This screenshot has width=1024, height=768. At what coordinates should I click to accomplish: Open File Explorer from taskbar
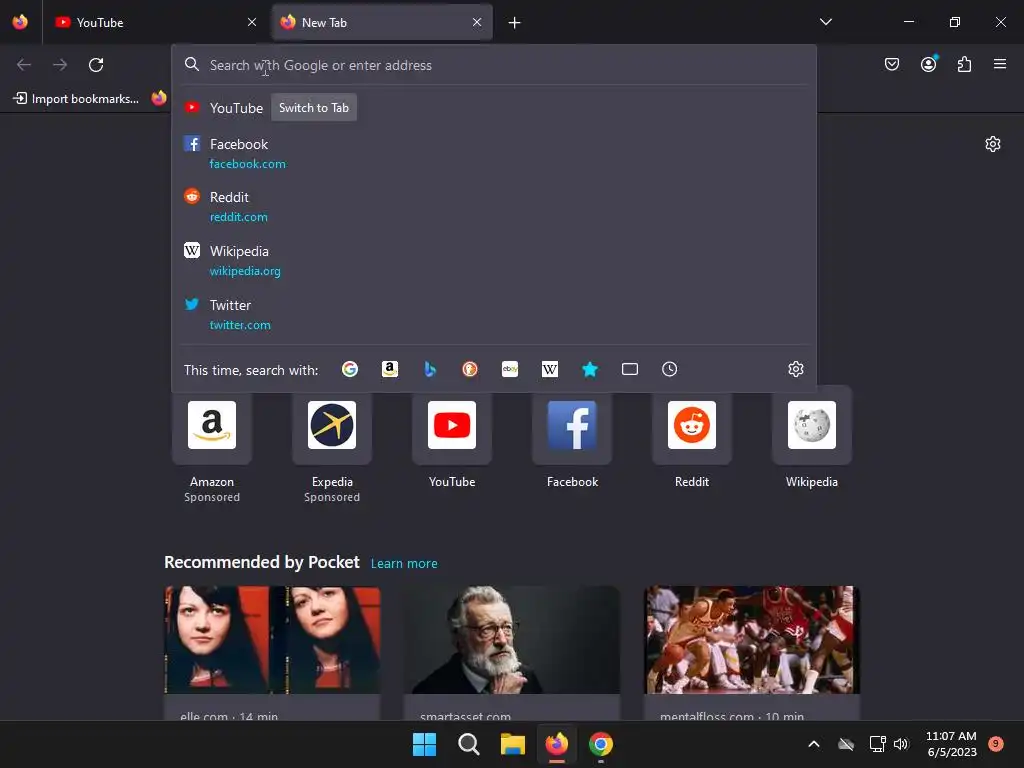point(513,744)
